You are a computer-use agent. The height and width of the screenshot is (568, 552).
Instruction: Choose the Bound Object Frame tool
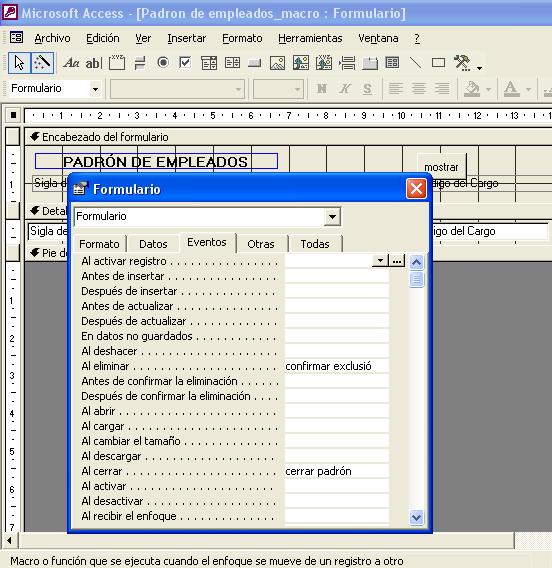[324, 63]
